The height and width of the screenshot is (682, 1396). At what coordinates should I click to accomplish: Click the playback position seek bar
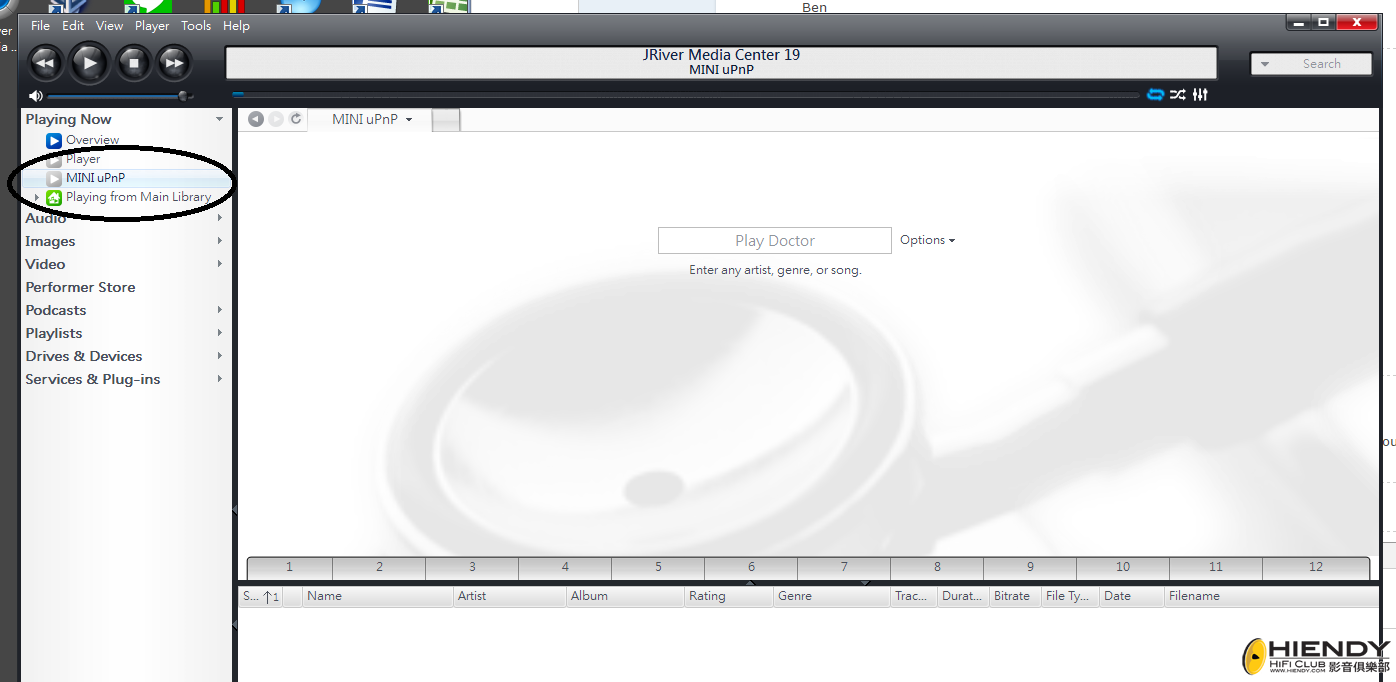point(685,95)
